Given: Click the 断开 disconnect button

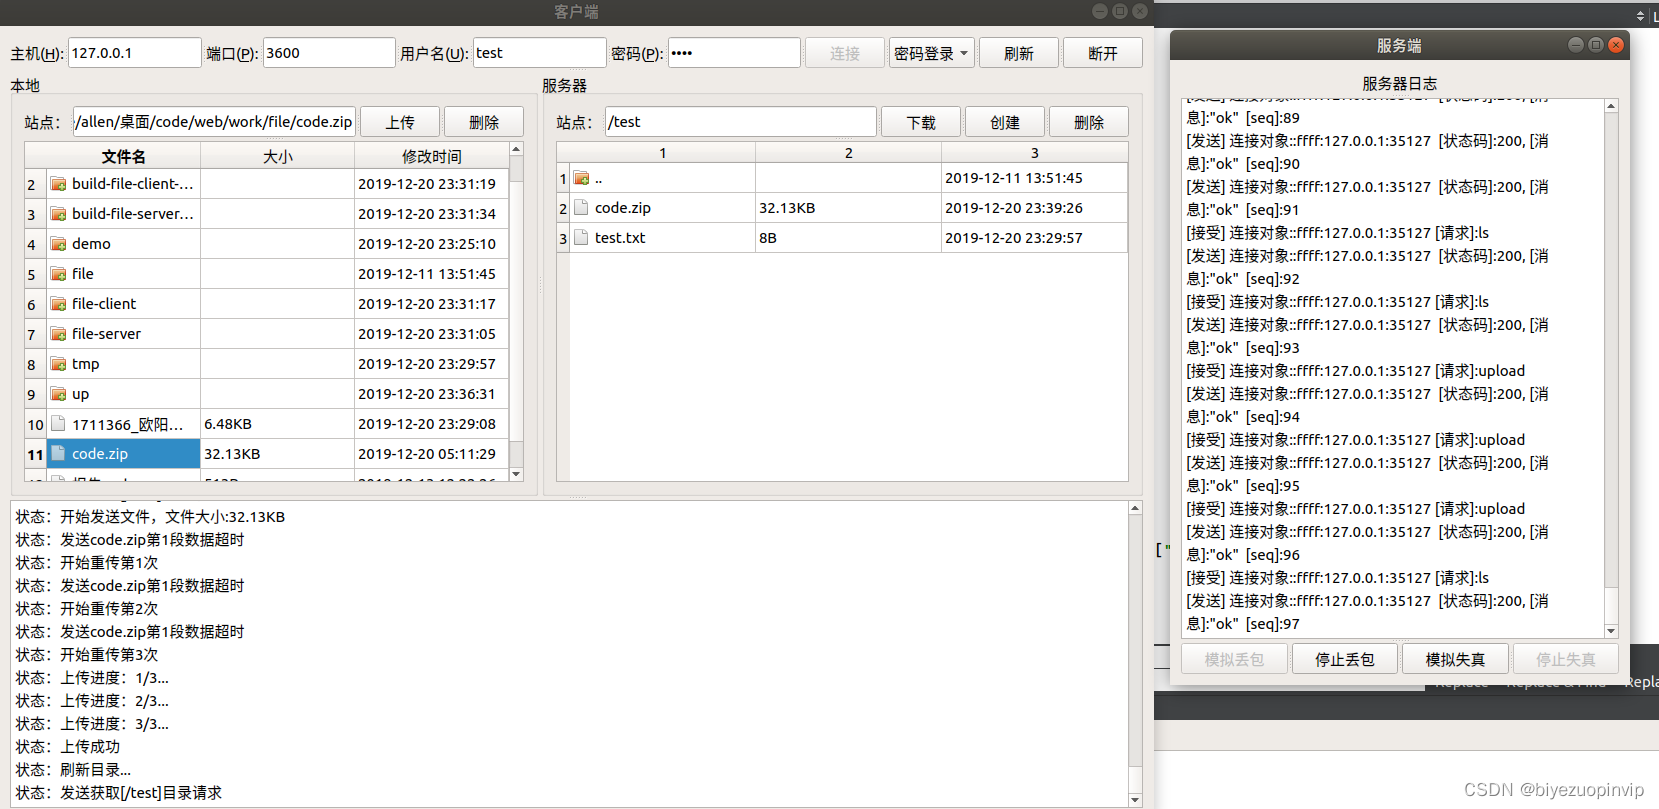Looking at the screenshot, I should [1102, 53].
